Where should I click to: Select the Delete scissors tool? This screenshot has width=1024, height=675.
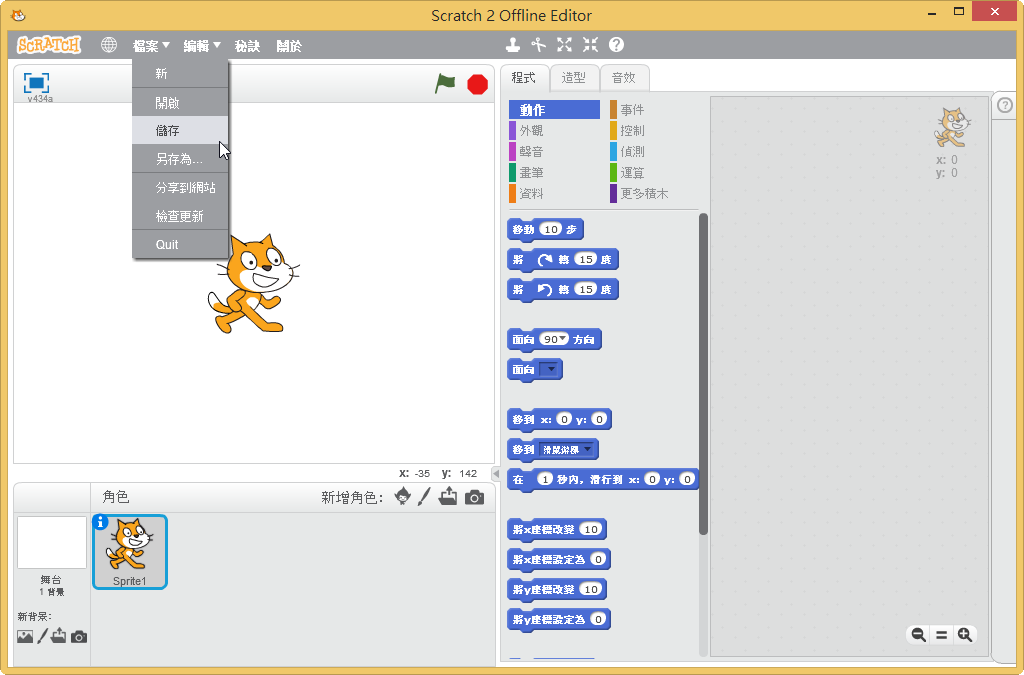pyautogui.click(x=538, y=44)
